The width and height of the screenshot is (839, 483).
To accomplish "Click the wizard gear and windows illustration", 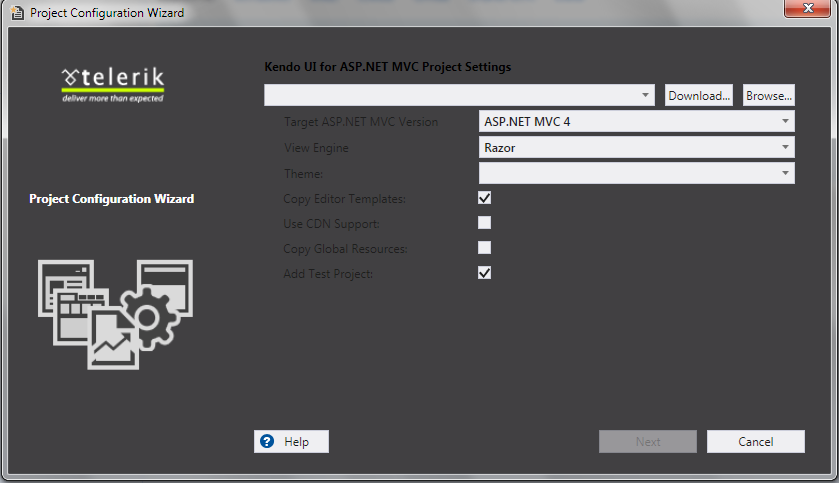I will point(115,315).
